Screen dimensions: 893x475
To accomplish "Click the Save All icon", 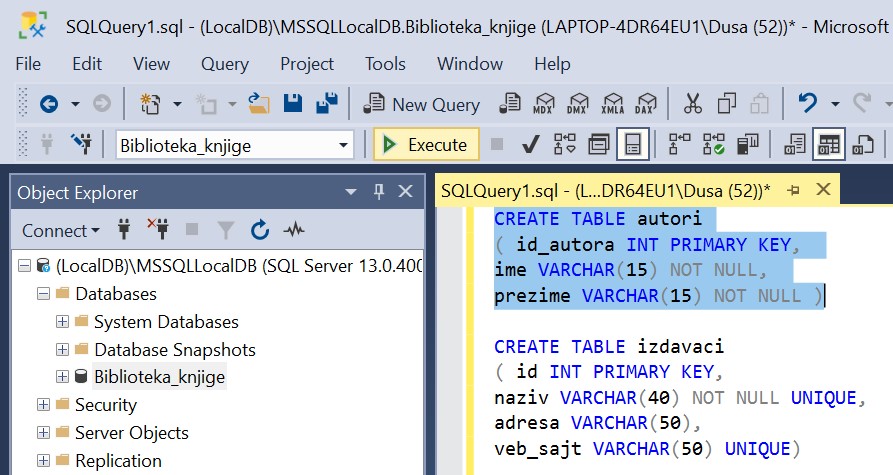I will pos(326,104).
